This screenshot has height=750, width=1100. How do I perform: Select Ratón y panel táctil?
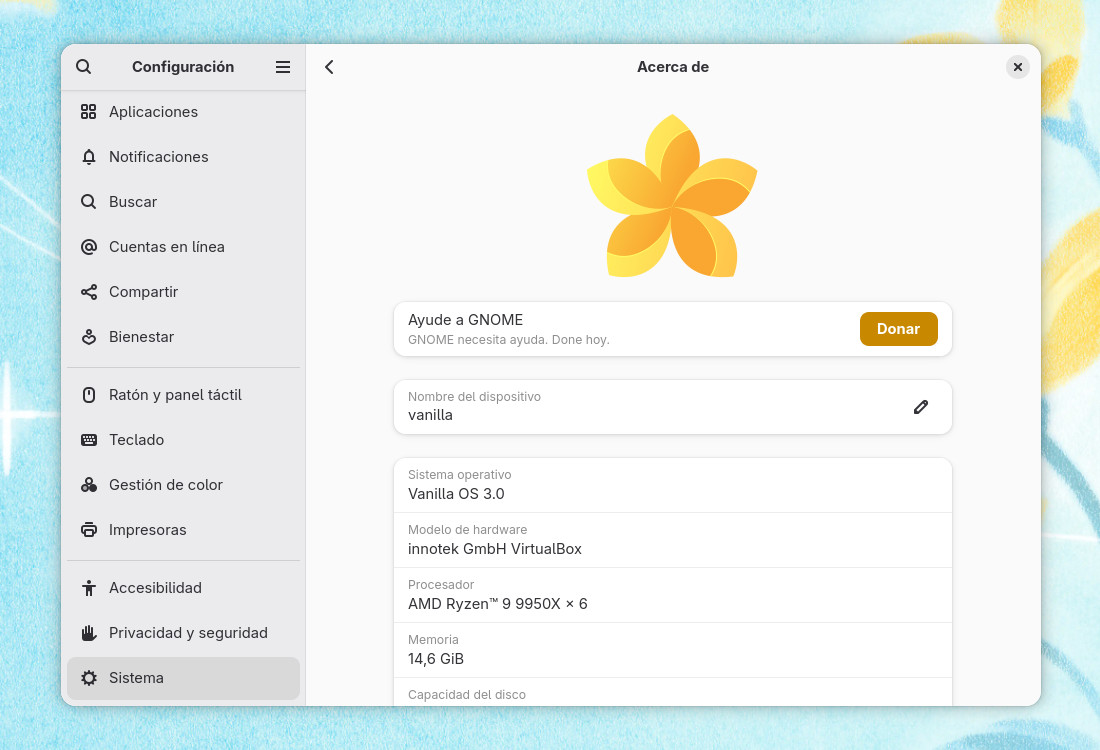coord(183,394)
